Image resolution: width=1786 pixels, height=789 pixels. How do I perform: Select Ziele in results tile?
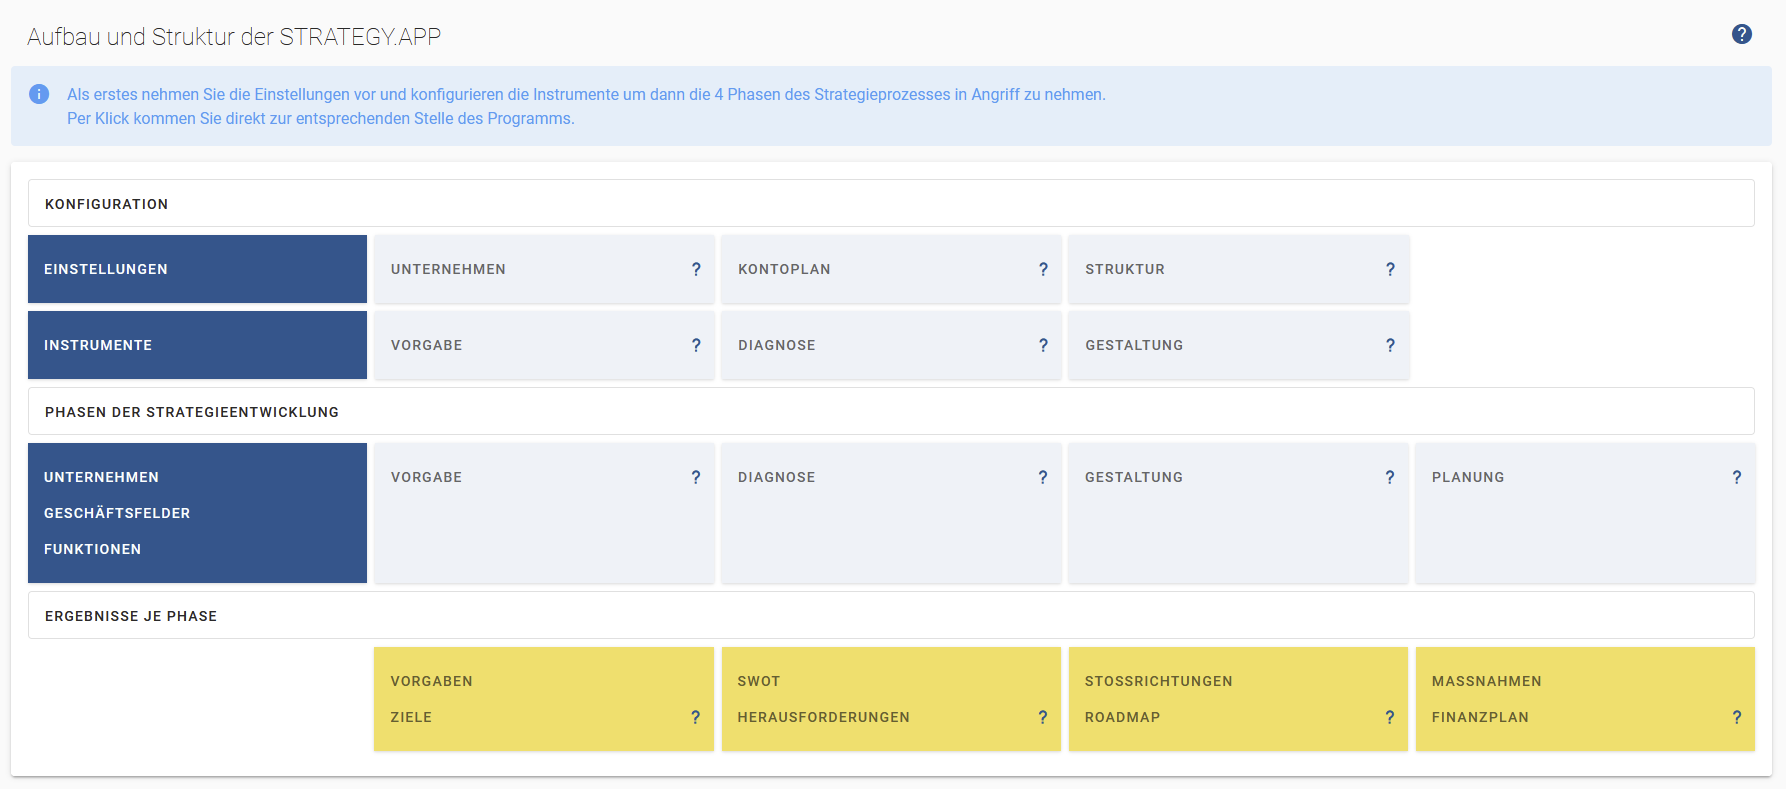[411, 717]
